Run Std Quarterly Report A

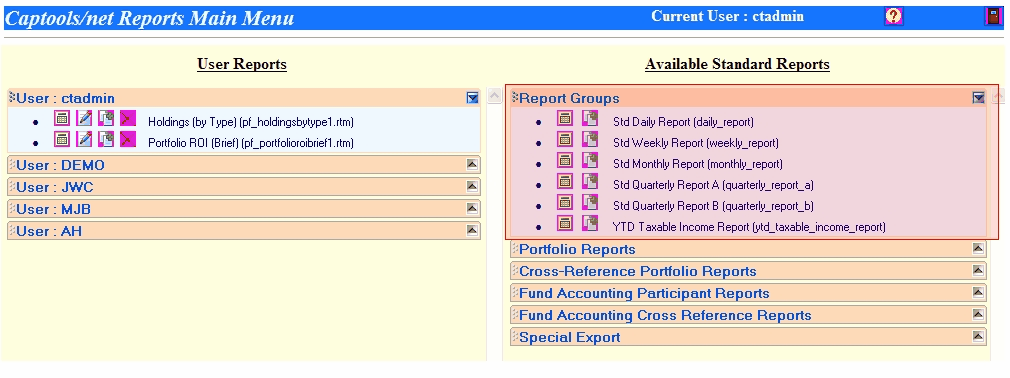click(x=565, y=182)
